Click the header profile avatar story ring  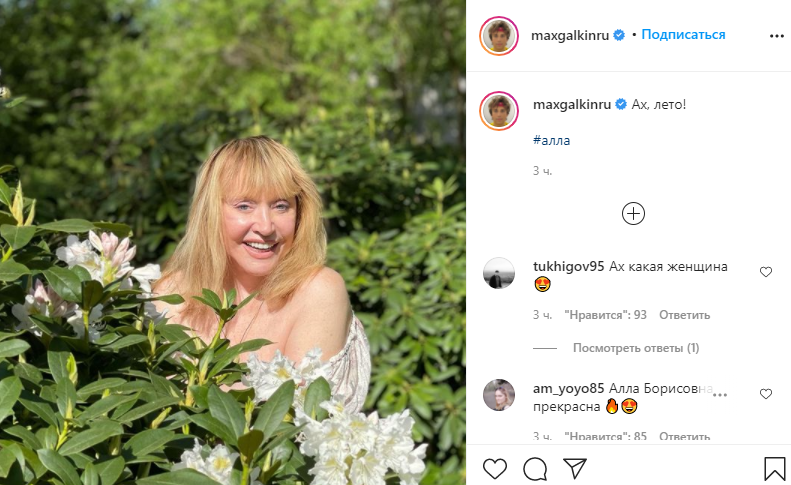[499, 35]
